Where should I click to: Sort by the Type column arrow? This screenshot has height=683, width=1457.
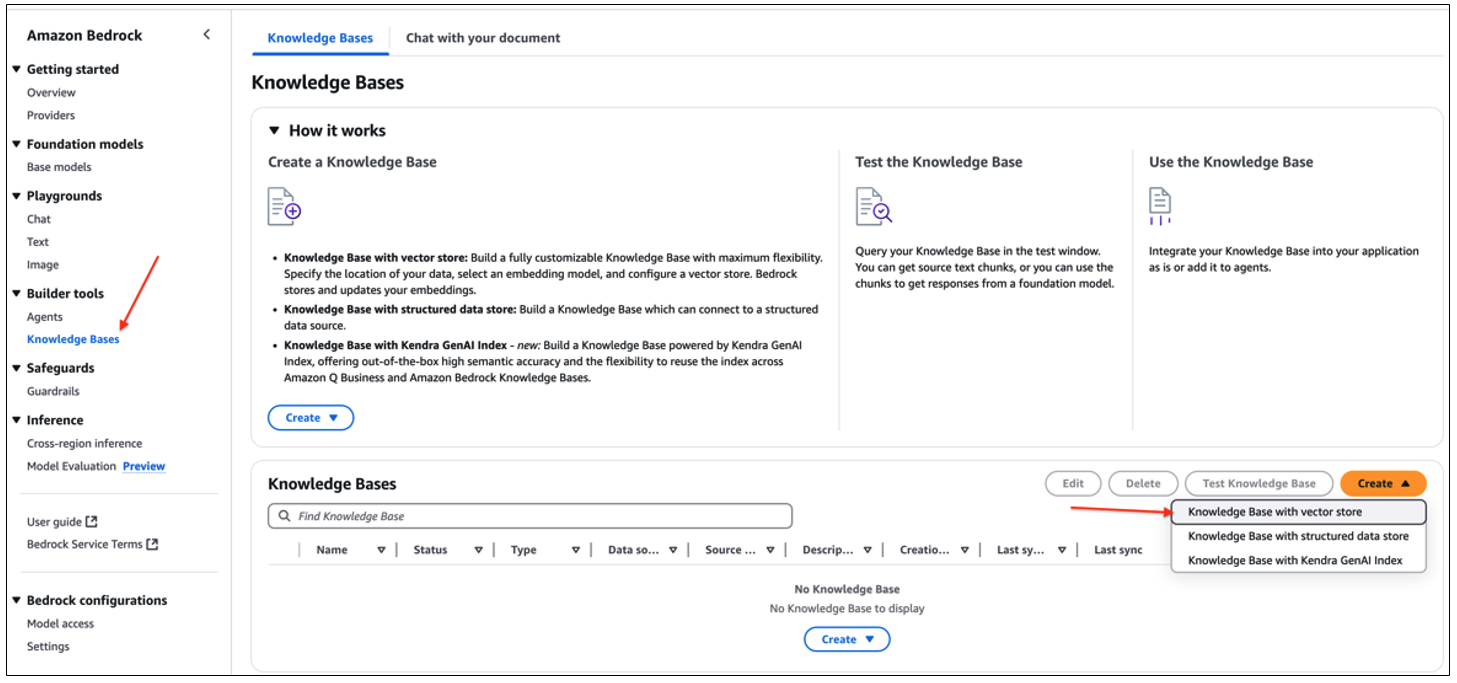[x=576, y=550]
